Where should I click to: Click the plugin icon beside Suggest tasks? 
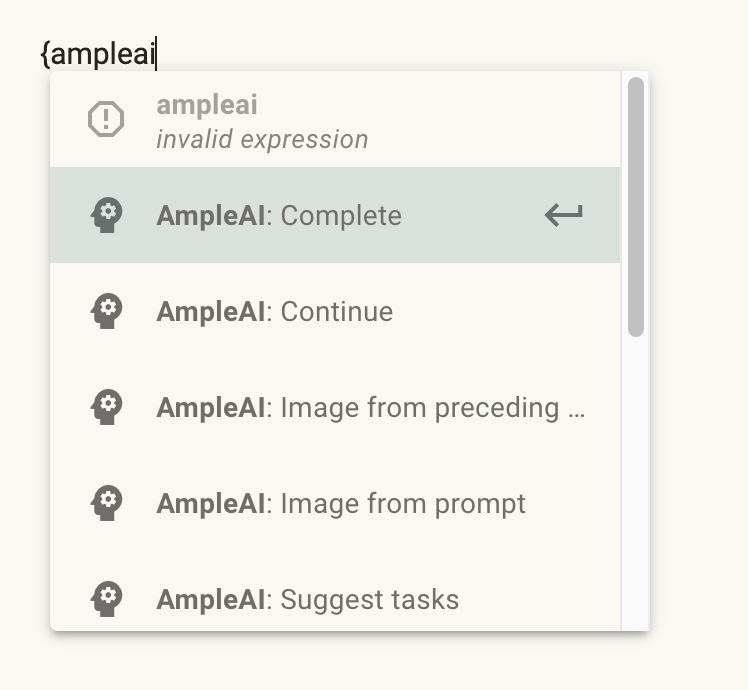[107, 599]
